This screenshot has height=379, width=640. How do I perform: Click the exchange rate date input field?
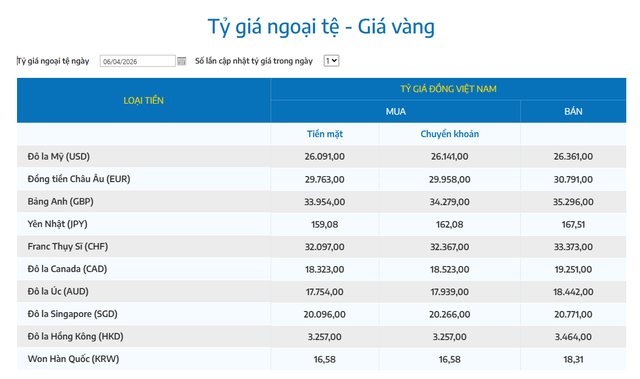click(138, 61)
